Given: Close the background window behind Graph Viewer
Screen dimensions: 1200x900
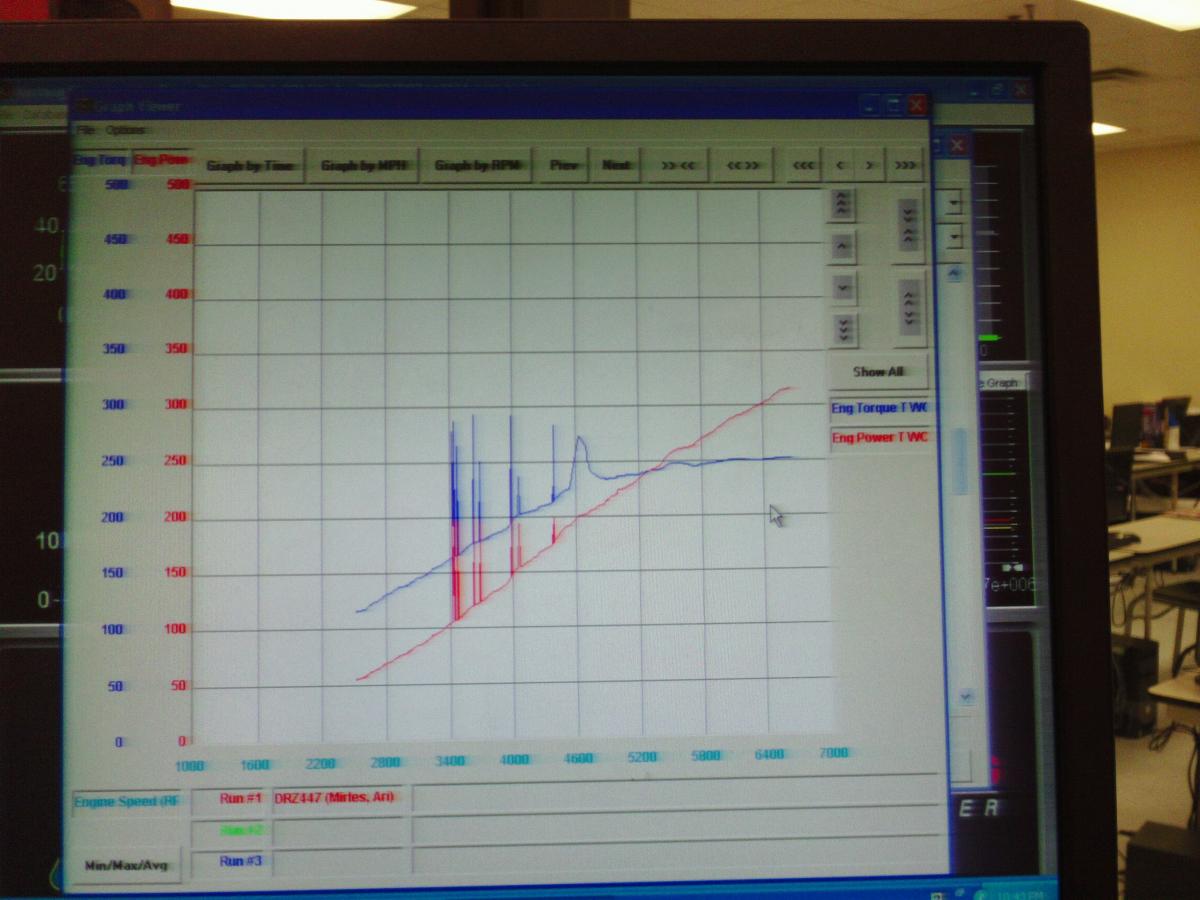Looking at the screenshot, I should pos(959,146).
